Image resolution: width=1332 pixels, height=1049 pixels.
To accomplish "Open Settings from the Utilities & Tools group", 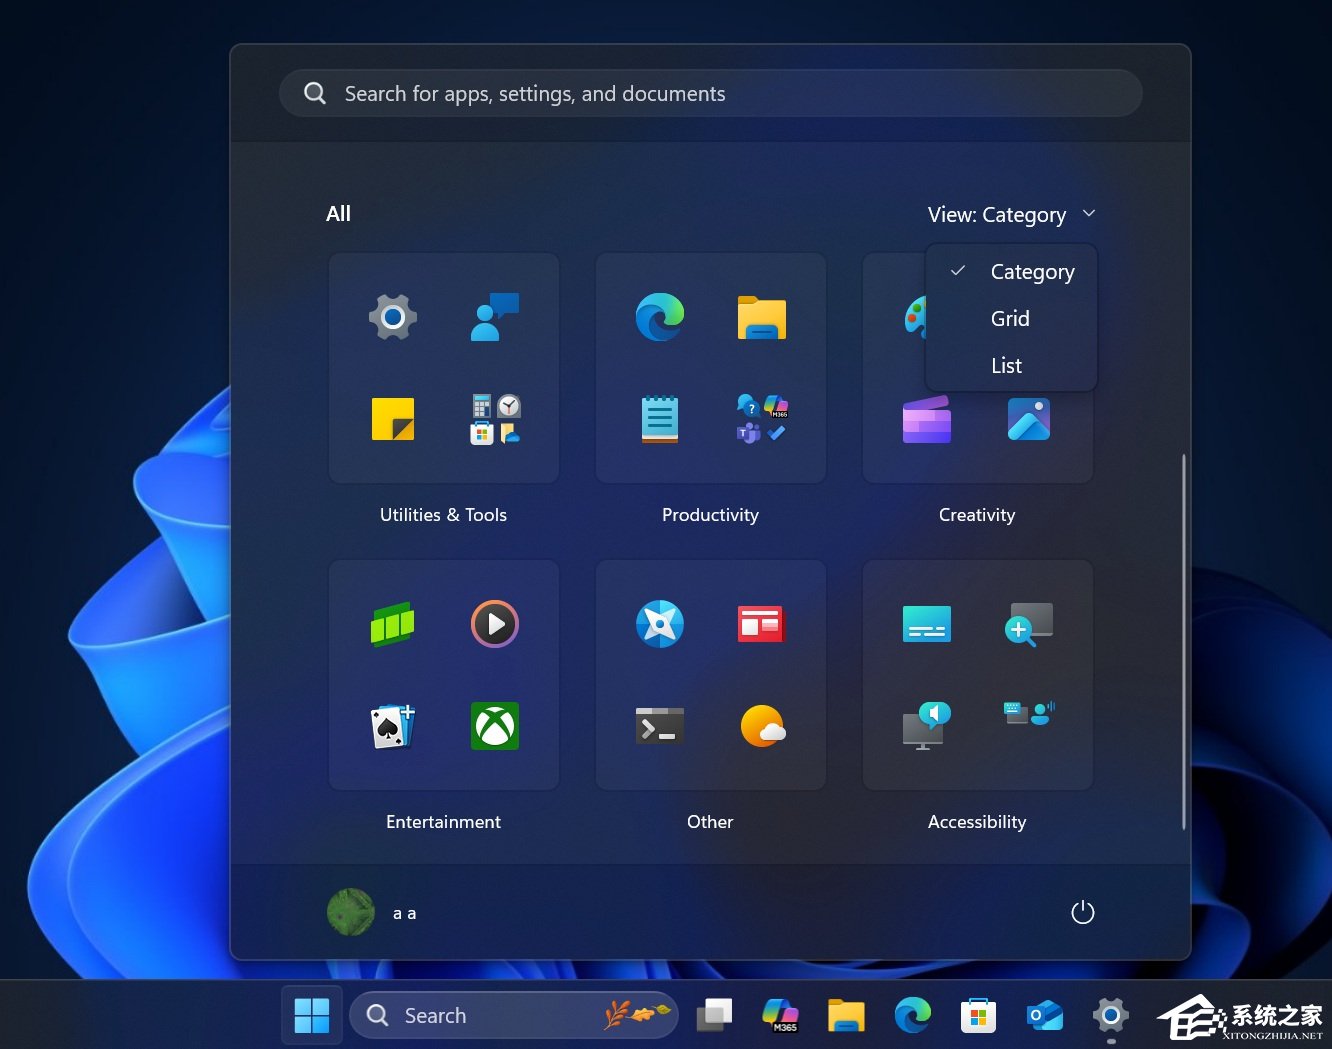I will pyautogui.click(x=393, y=317).
